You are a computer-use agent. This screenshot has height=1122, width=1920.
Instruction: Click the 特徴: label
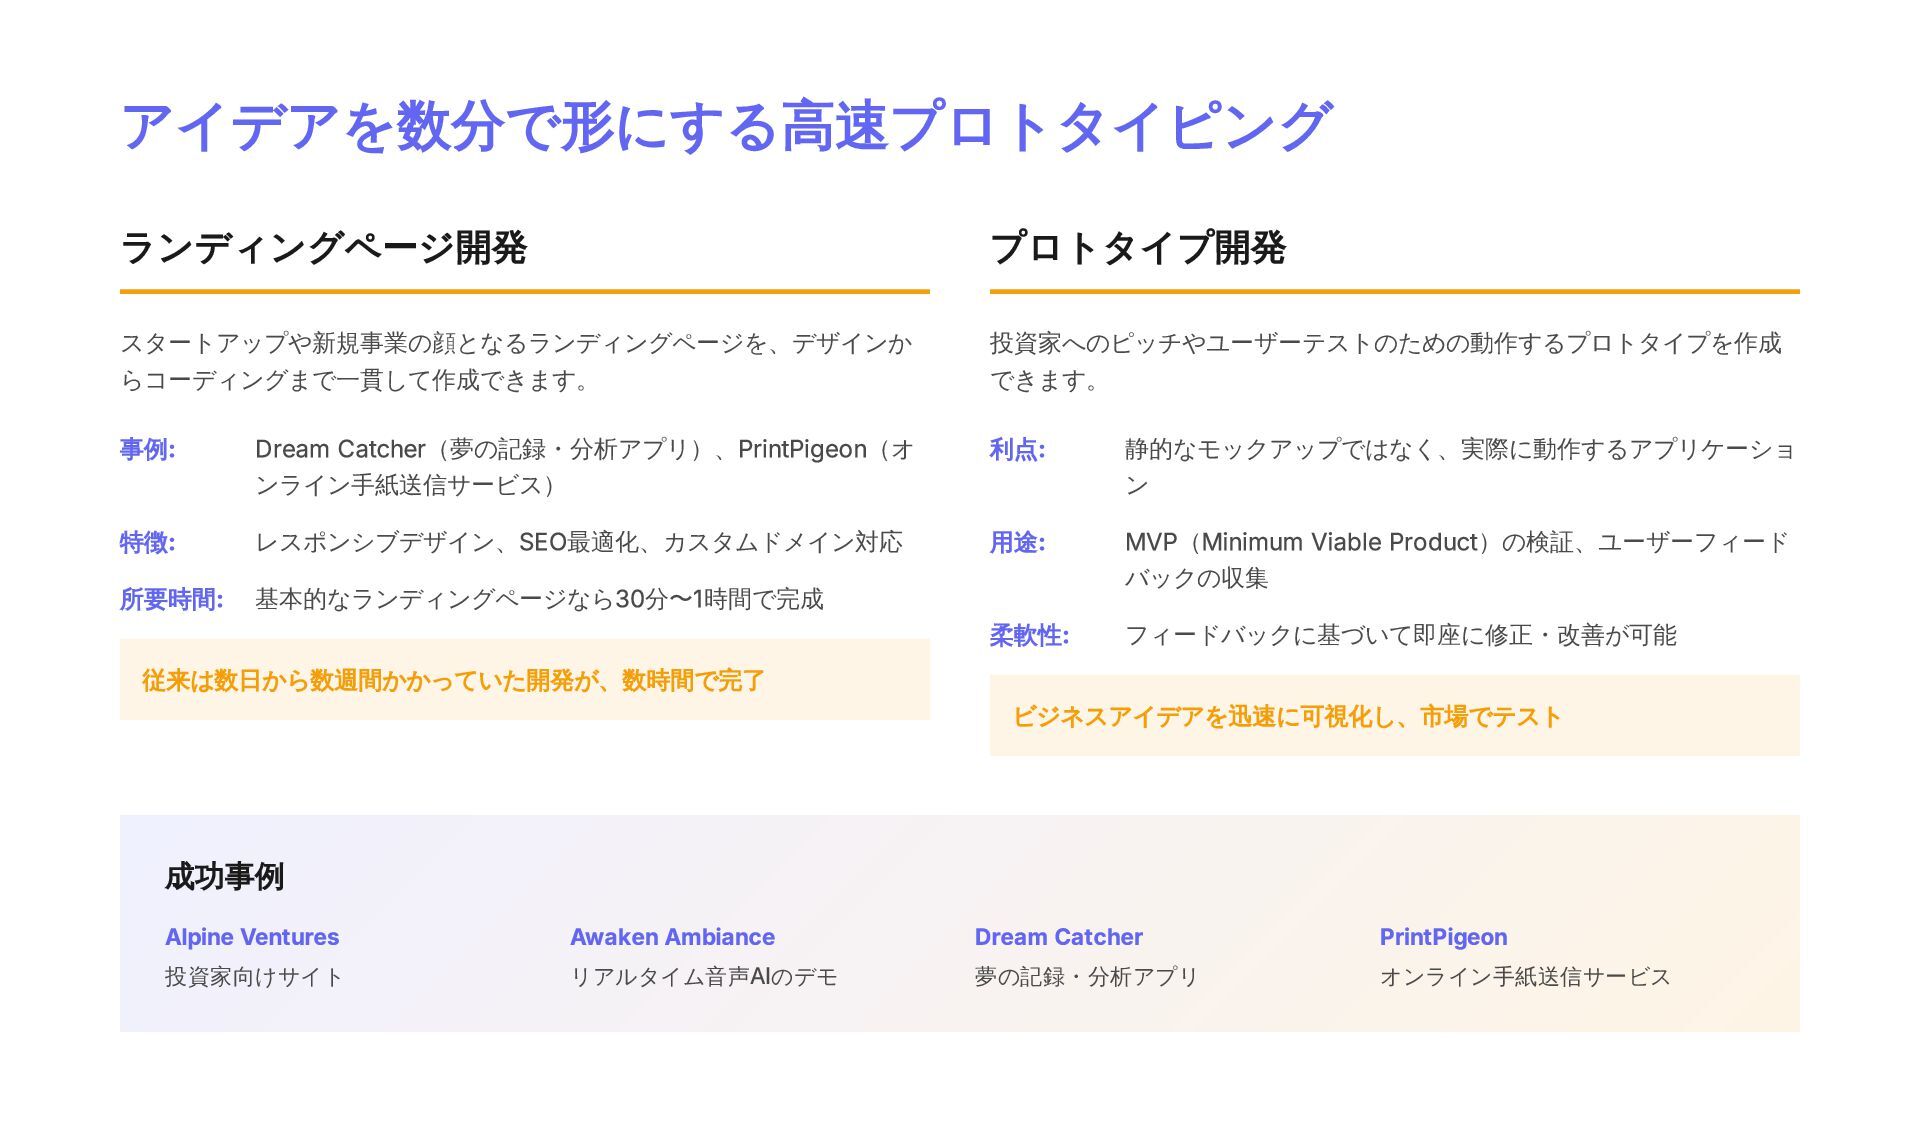pyautogui.click(x=148, y=543)
